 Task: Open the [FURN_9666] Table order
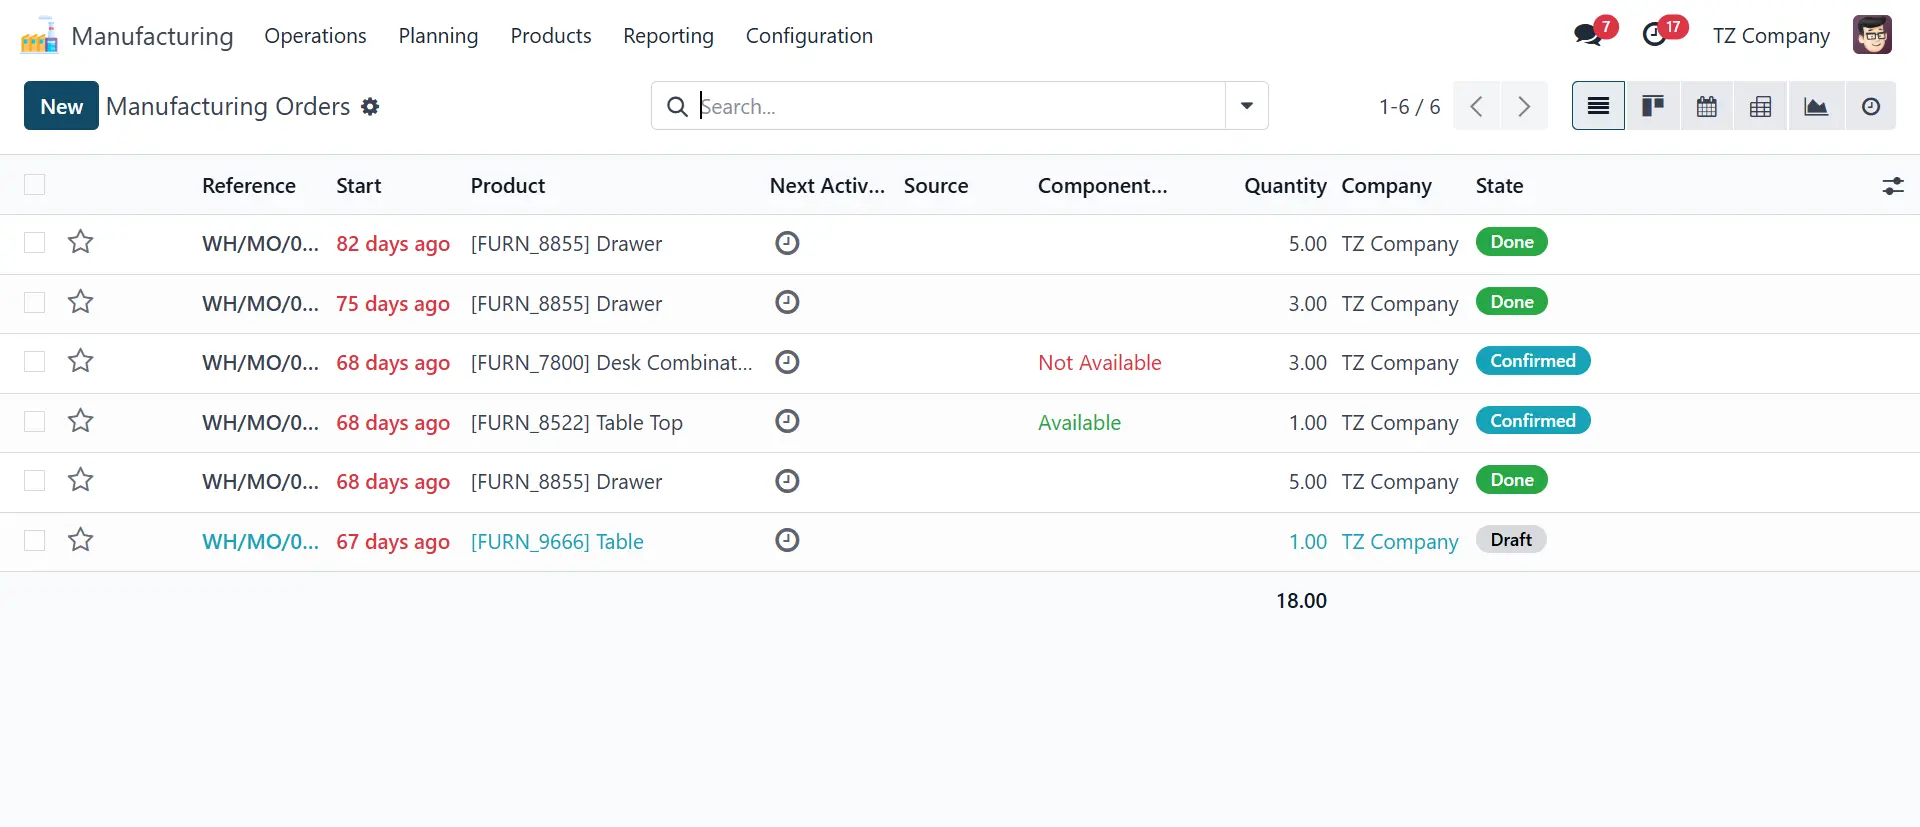coord(557,542)
